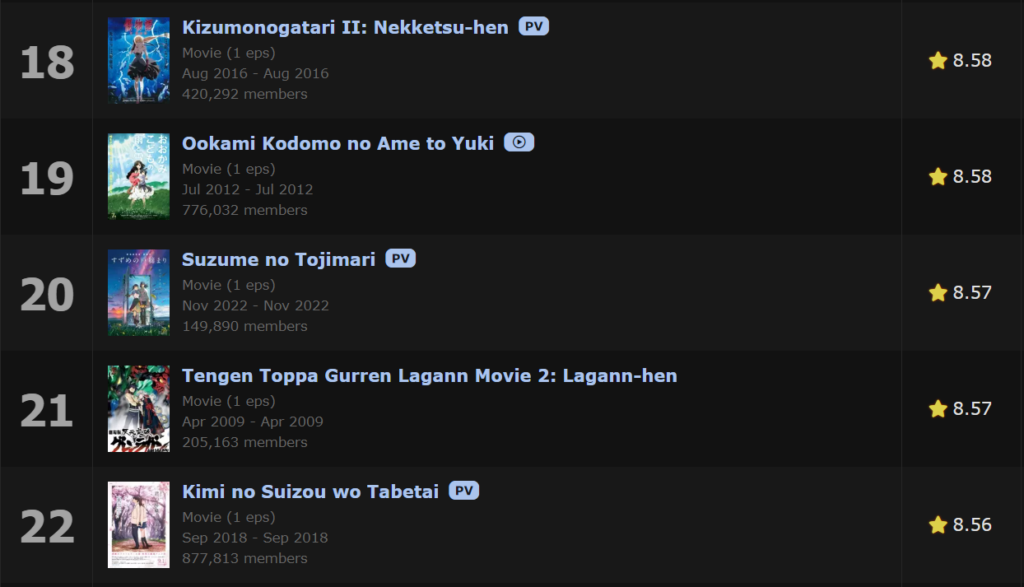Viewport: 1024px width, 587px height.
Task: Open Tengen Toppa Gurren Lagann Movie 2 link
Action: (429, 376)
